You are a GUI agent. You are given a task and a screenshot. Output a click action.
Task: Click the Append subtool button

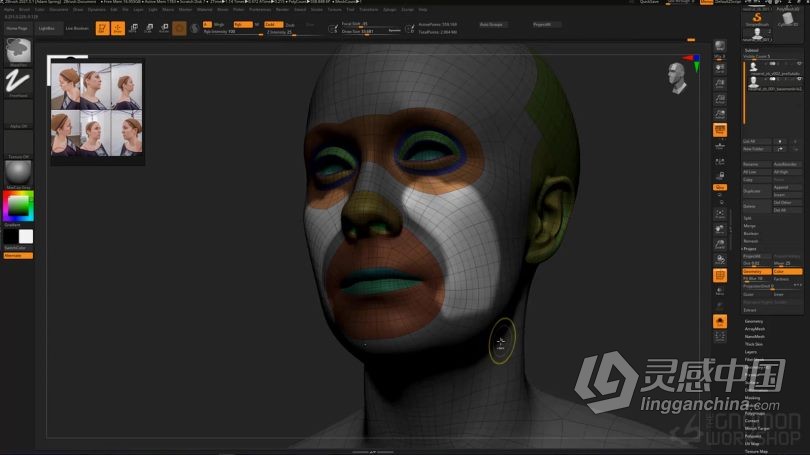tap(787, 187)
